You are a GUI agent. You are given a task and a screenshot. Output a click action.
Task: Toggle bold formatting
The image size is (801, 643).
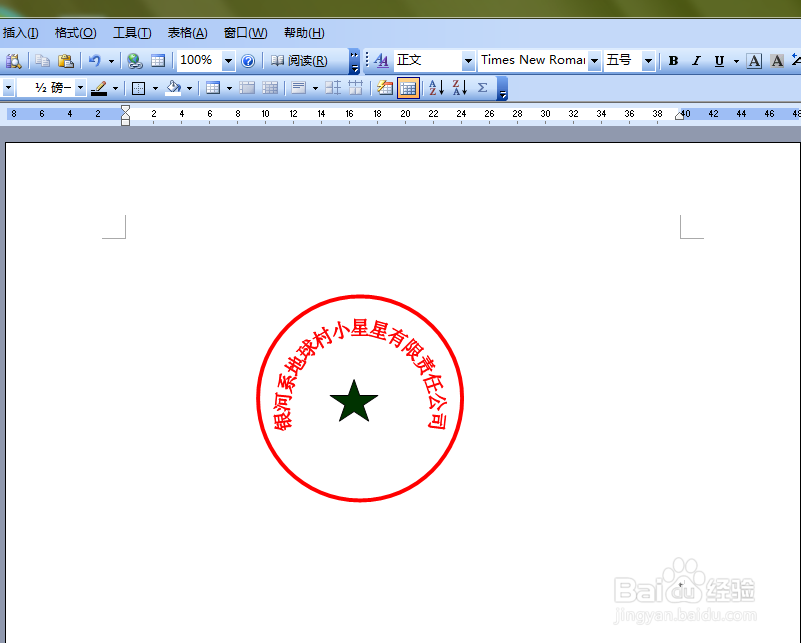(675, 60)
